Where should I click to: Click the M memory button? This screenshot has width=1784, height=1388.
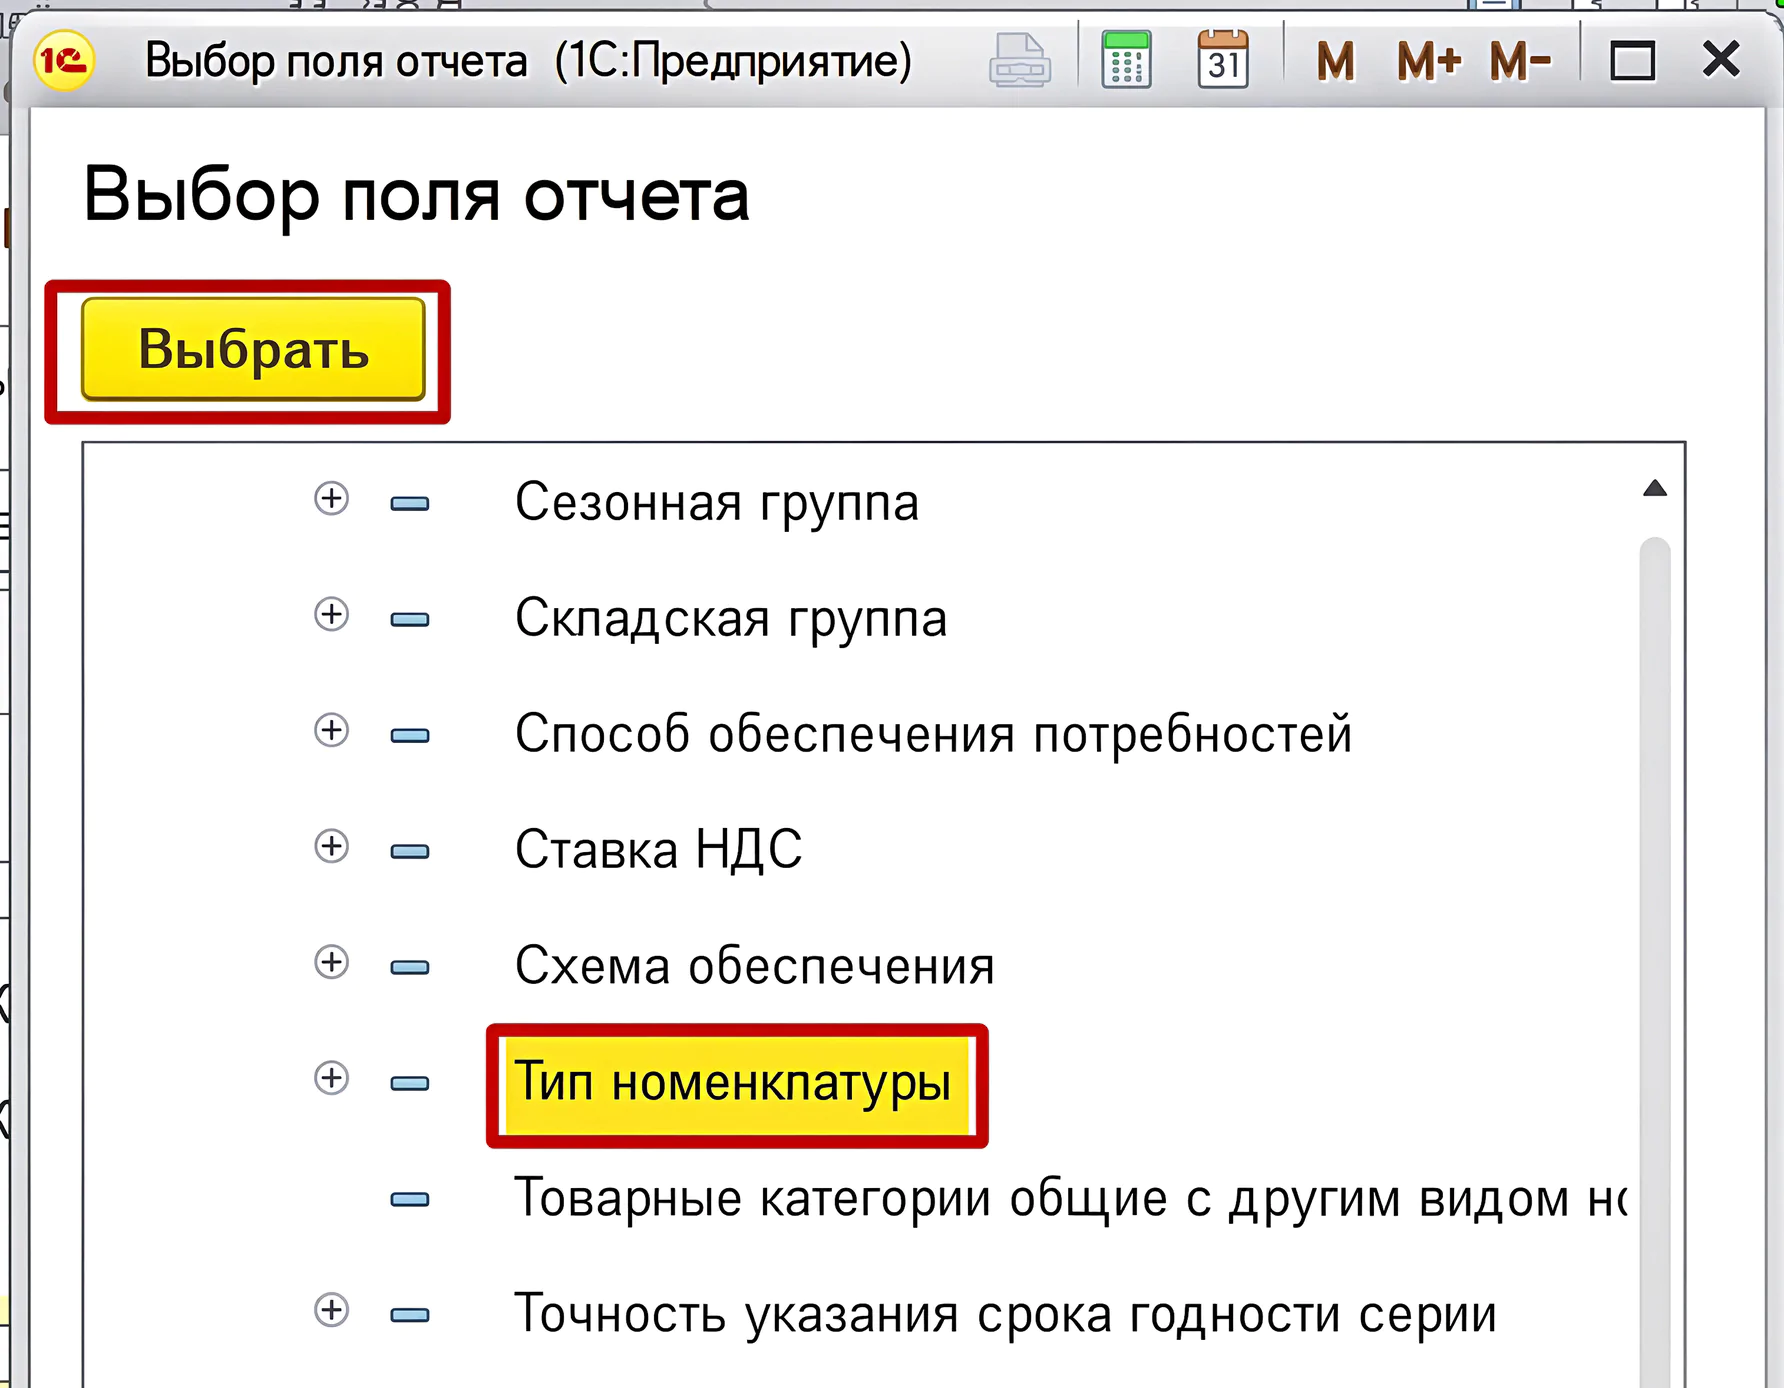point(1336,61)
